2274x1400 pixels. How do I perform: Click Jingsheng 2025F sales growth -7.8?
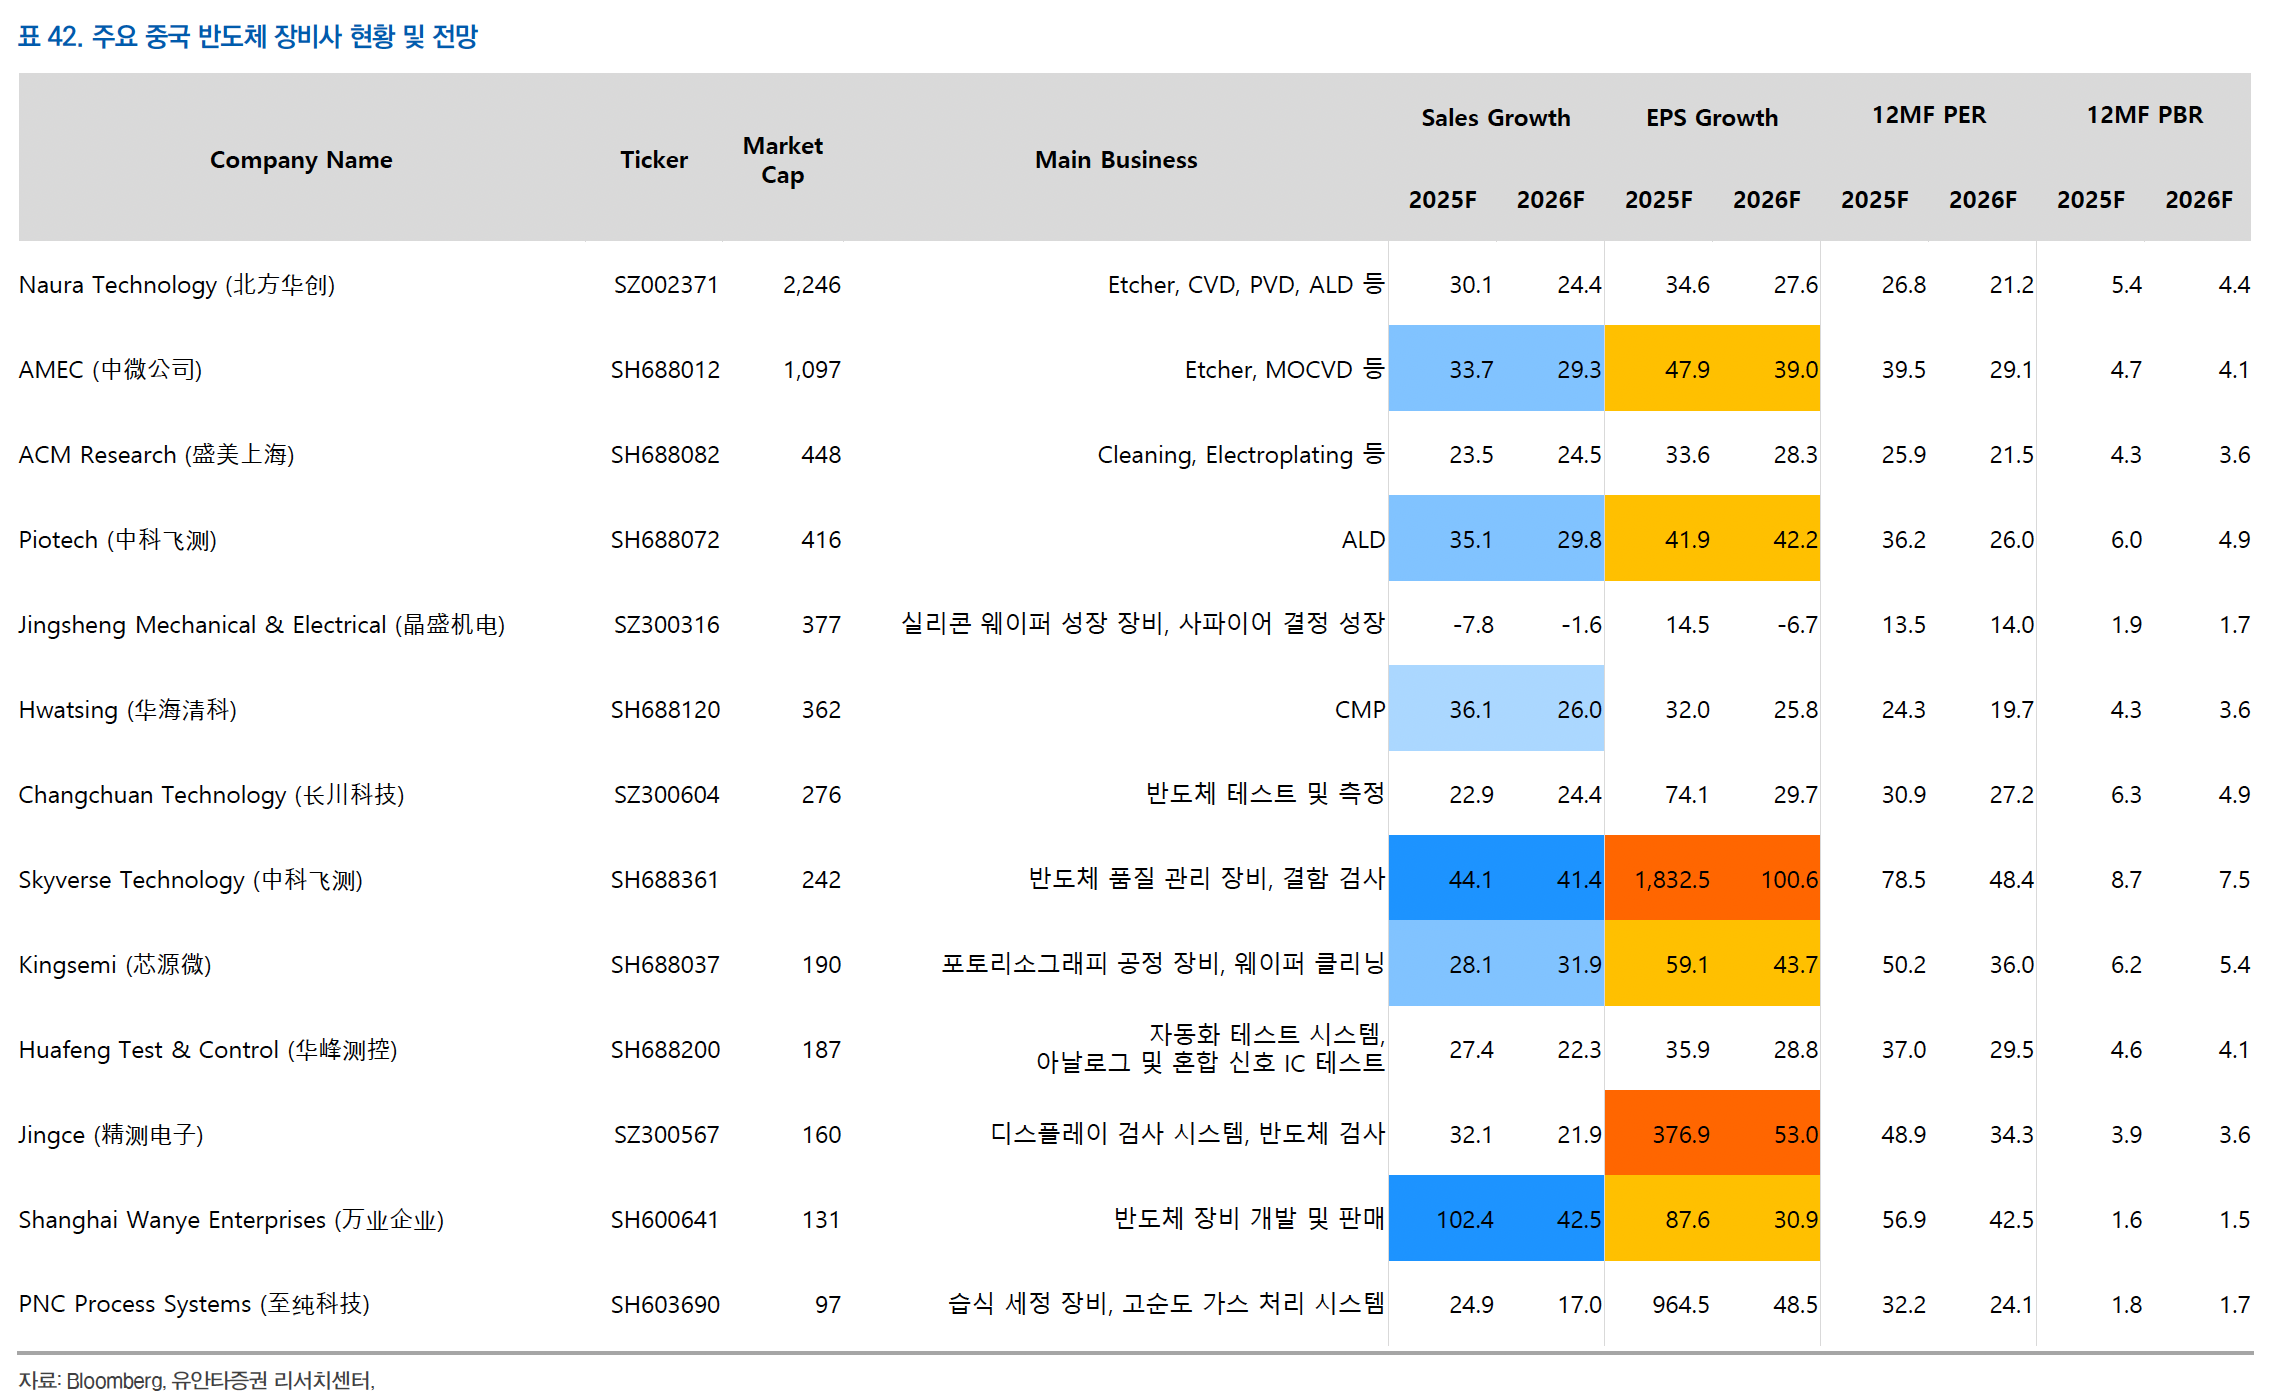(1472, 625)
